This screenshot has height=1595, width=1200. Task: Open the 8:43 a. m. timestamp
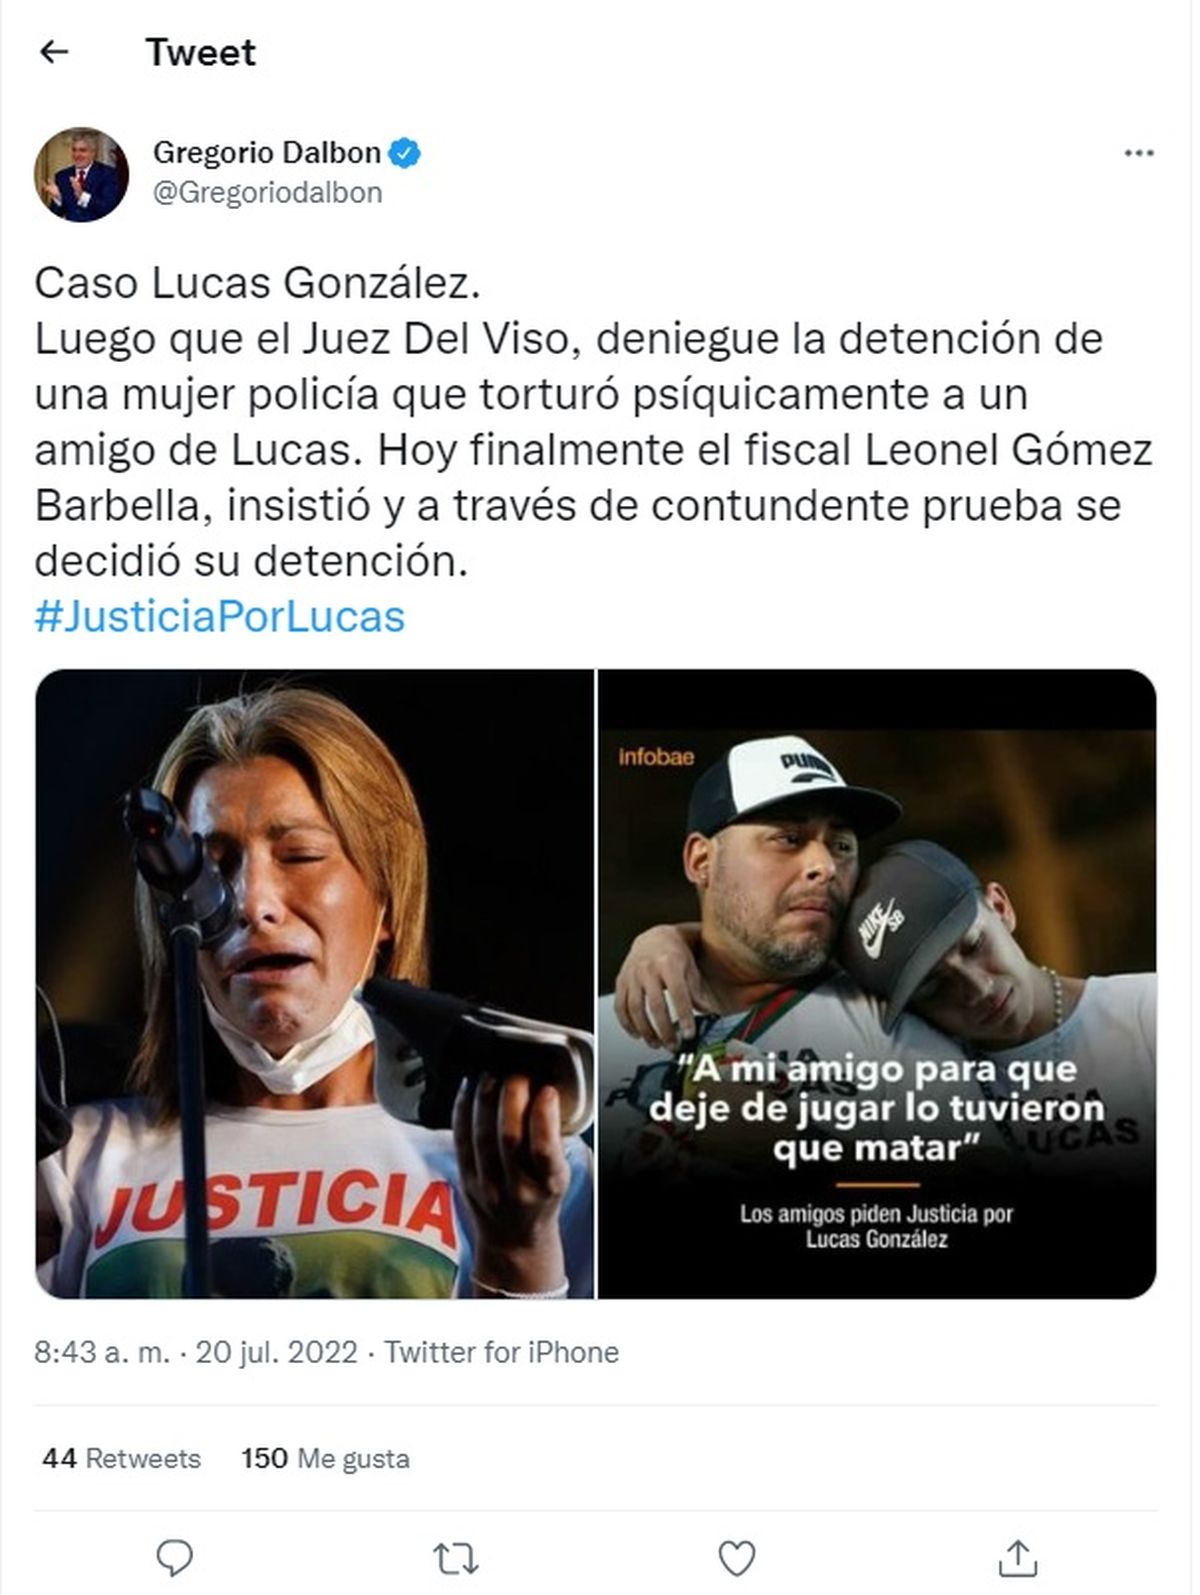point(102,1352)
